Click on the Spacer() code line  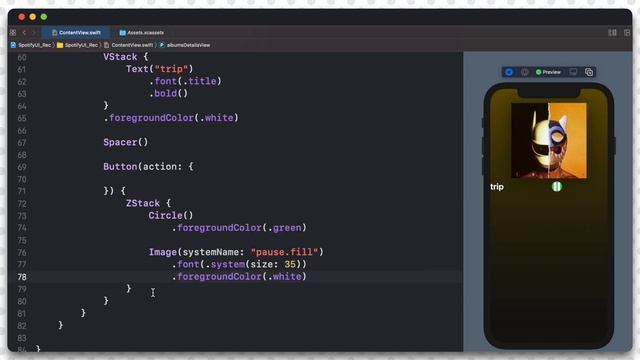(126, 142)
